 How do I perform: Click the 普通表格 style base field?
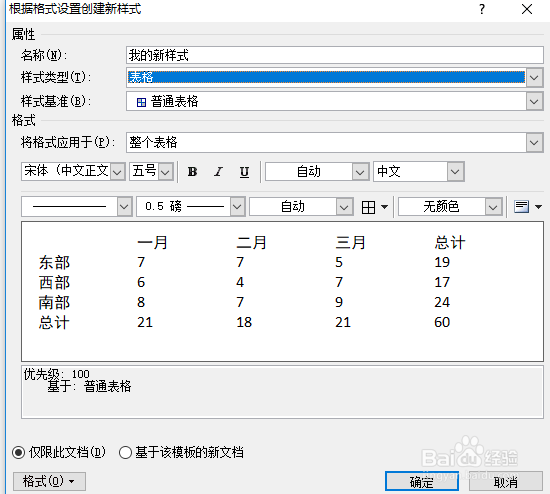[326, 102]
